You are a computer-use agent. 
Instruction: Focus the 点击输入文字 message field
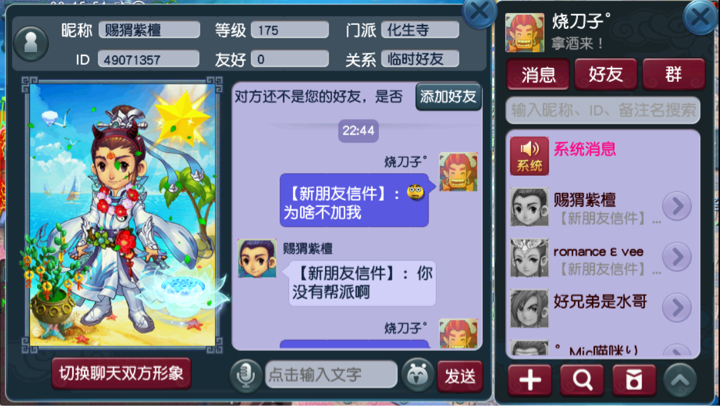331,374
